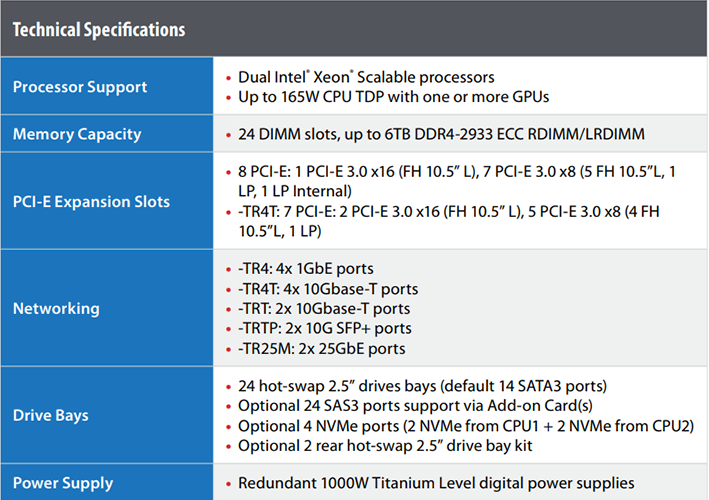Click the -TR4T 7 PCI-E description line
709x500 pixels.
click(x=449, y=221)
